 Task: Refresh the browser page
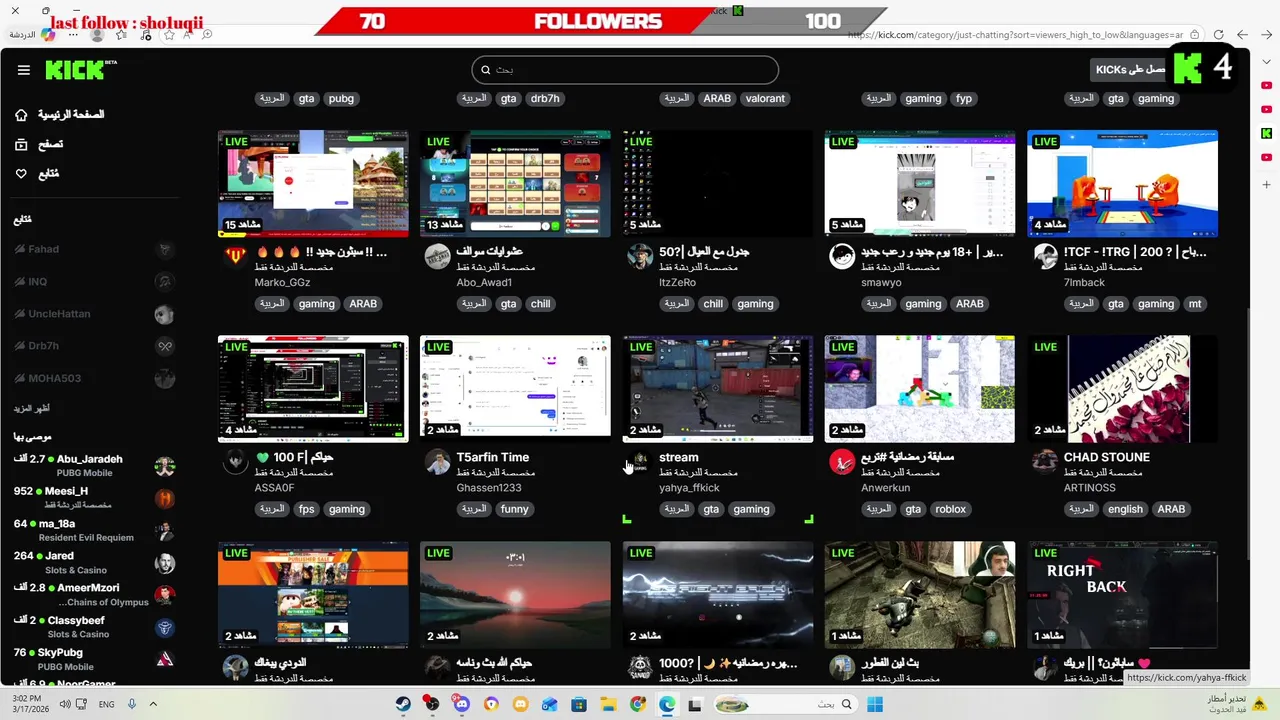coord(1218,35)
